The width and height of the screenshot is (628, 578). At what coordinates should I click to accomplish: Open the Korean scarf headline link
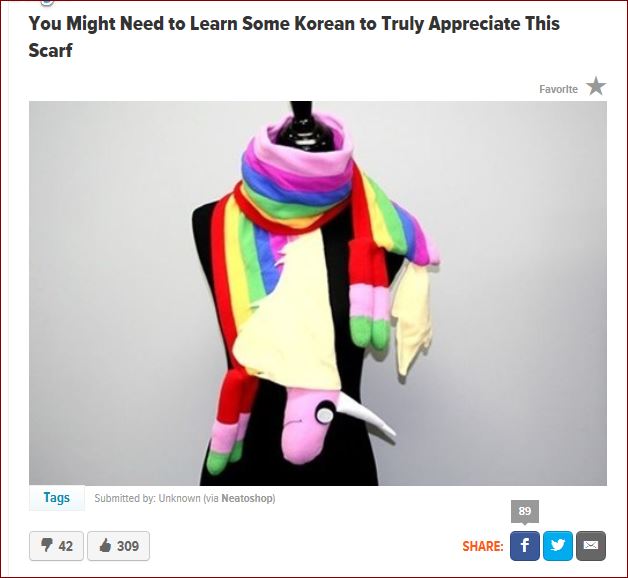click(294, 37)
